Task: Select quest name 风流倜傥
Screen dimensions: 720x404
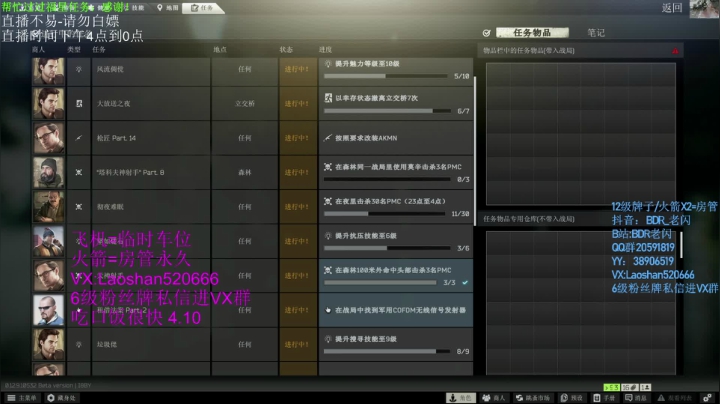Action: tap(110, 69)
